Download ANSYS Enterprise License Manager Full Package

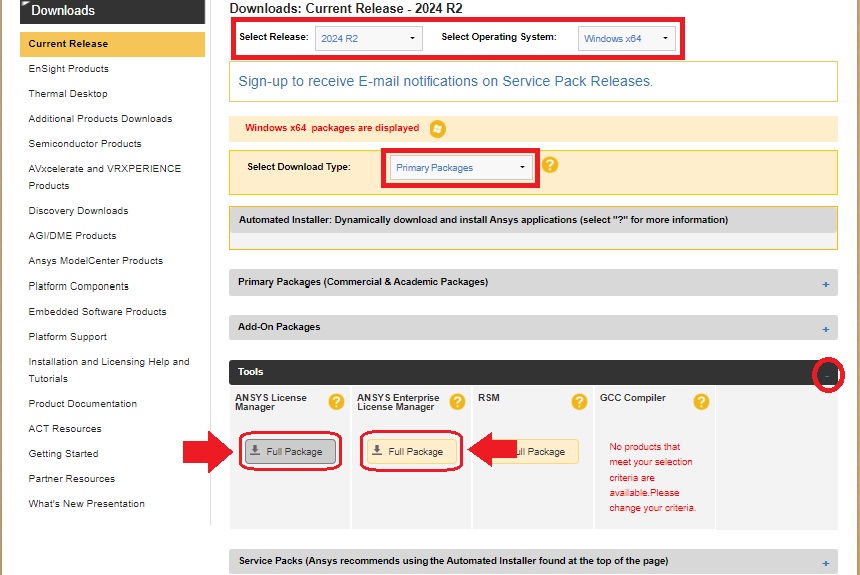(x=411, y=451)
